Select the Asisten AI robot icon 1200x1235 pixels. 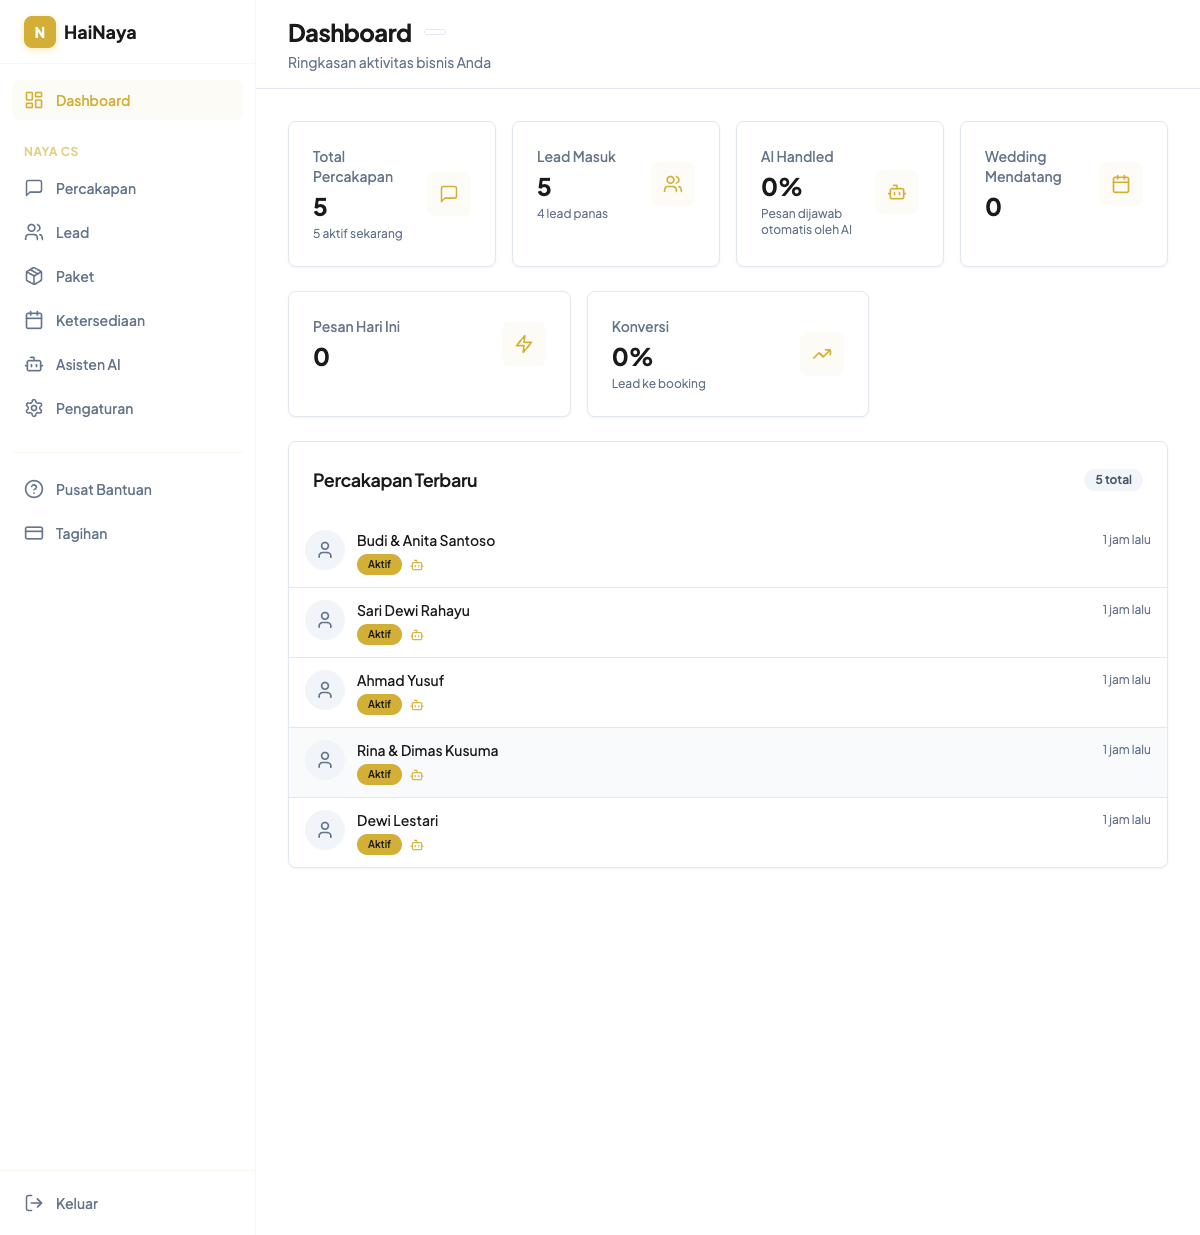pyautogui.click(x=33, y=364)
